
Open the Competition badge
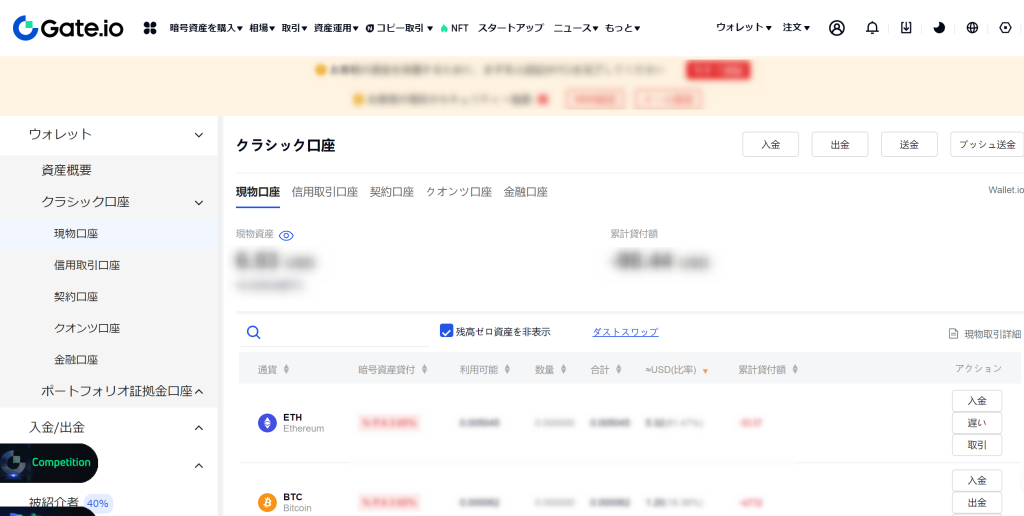[x=49, y=462]
